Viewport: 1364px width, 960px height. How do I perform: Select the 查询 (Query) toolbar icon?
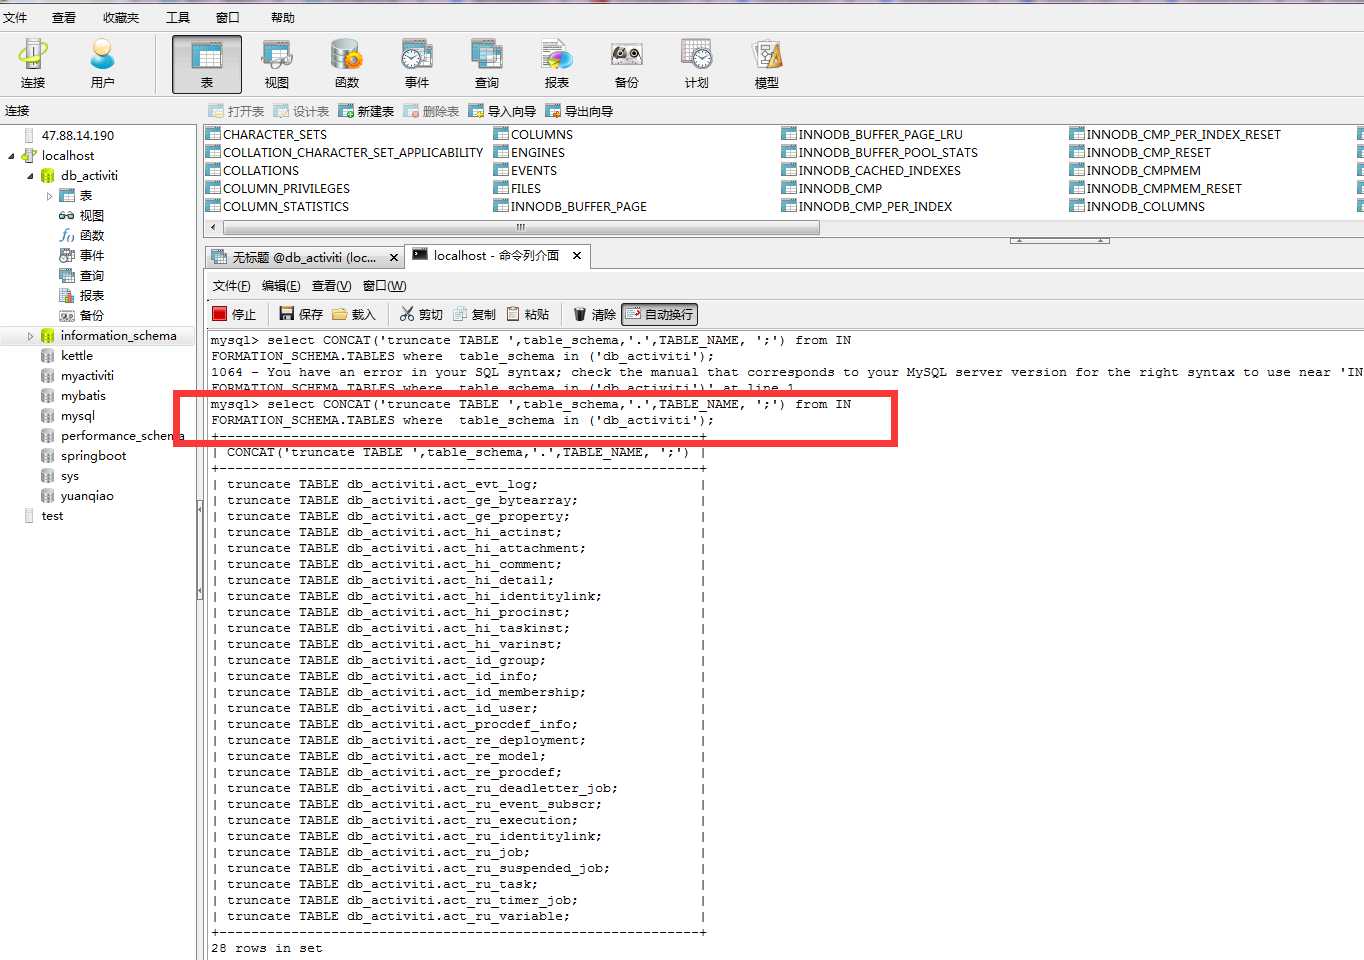487,64
